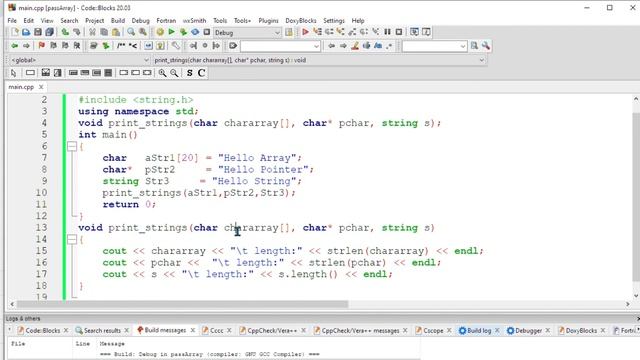The width and height of the screenshot is (640, 360).
Task: Click the Message column header
Action: click(112, 344)
